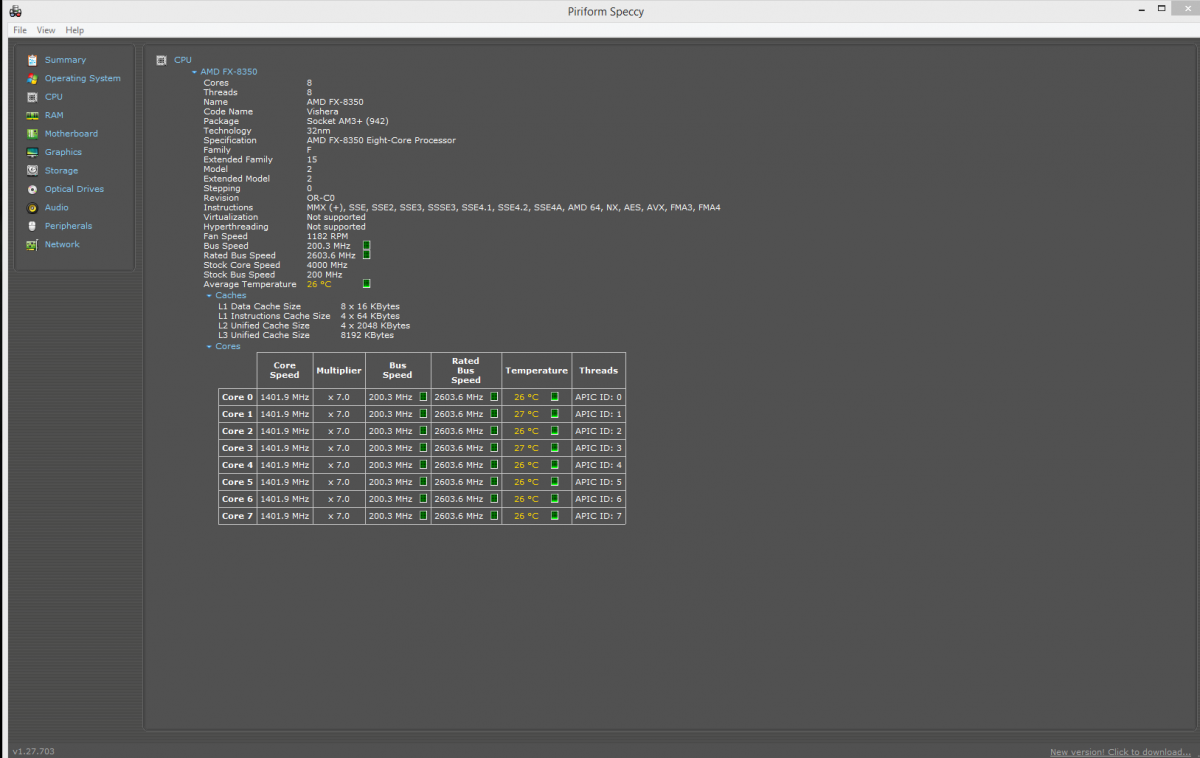Click the green square beside Rated Bus Speed property above Stock Core Speed
Viewport: 1200px width, 758px height.
pos(366,255)
